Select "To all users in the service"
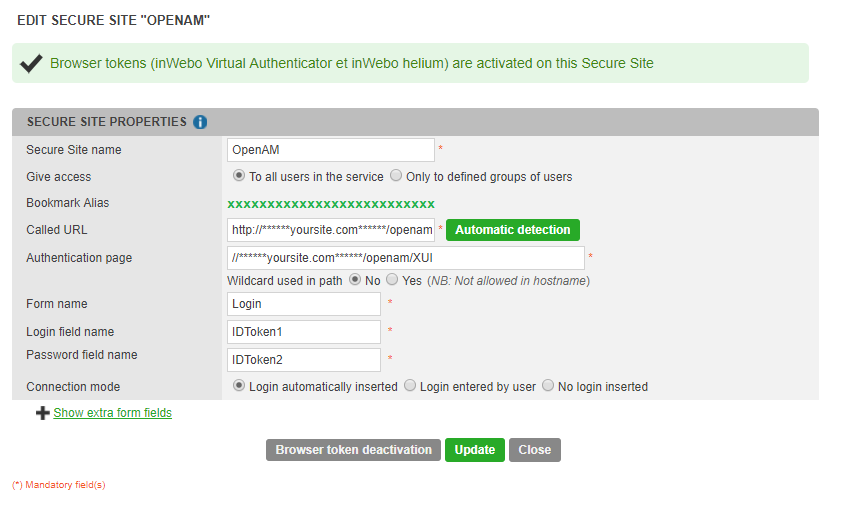842x505 pixels. [239, 176]
